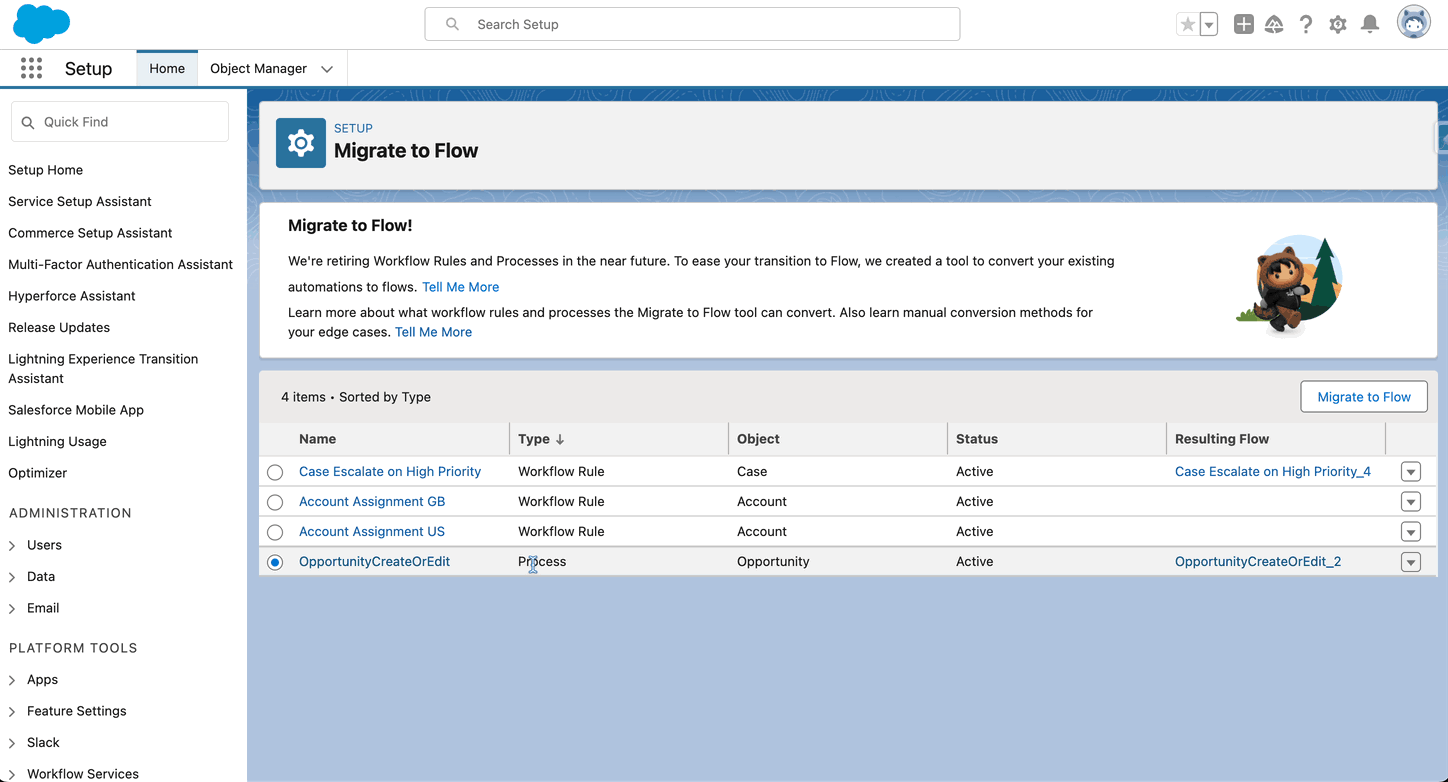Select the OpportunityCreateOrEdit radio button

[x=275, y=562]
